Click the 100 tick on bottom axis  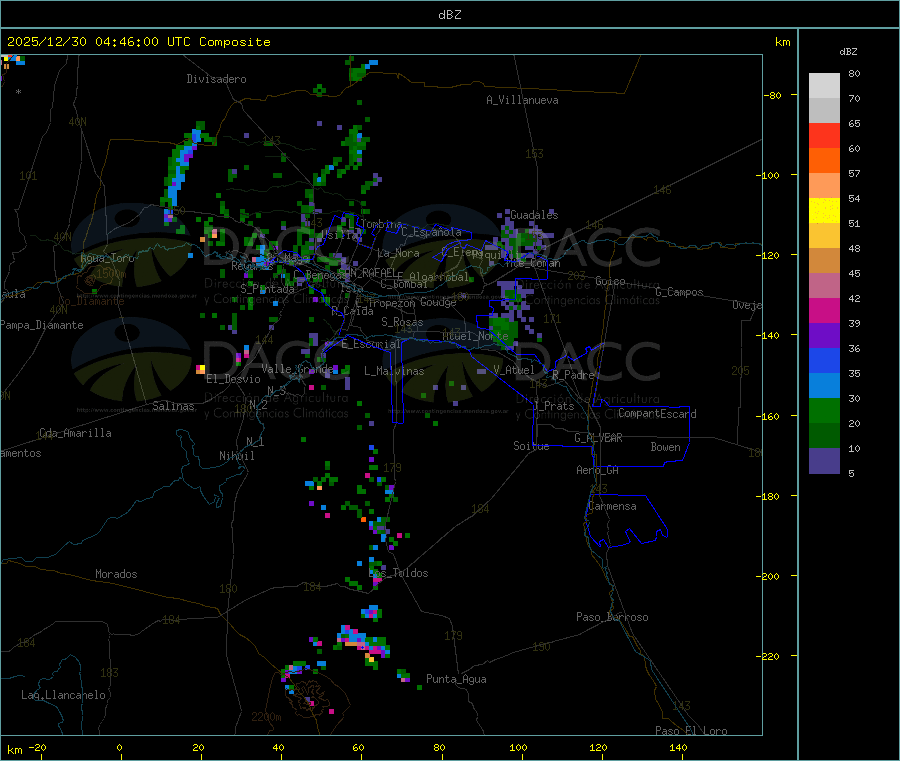pos(518,747)
